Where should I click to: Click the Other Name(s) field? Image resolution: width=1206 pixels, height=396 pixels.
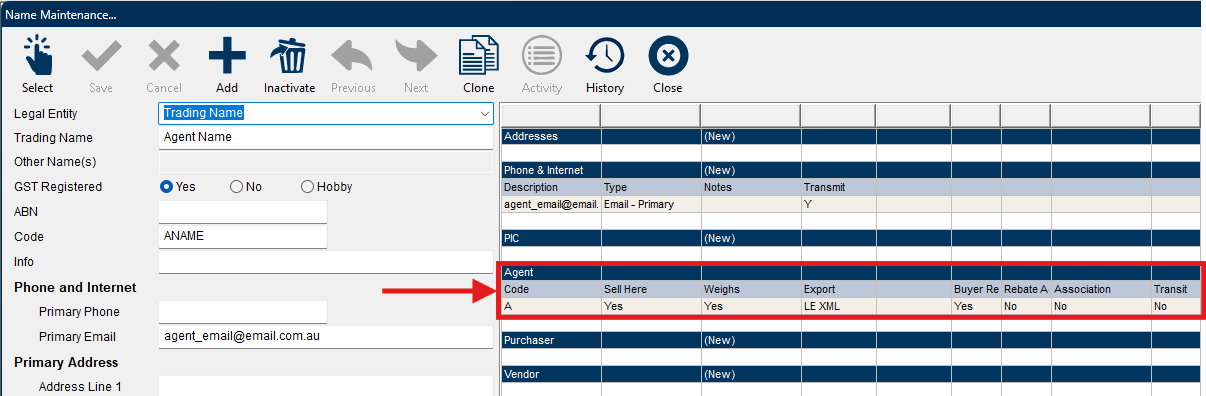point(325,161)
